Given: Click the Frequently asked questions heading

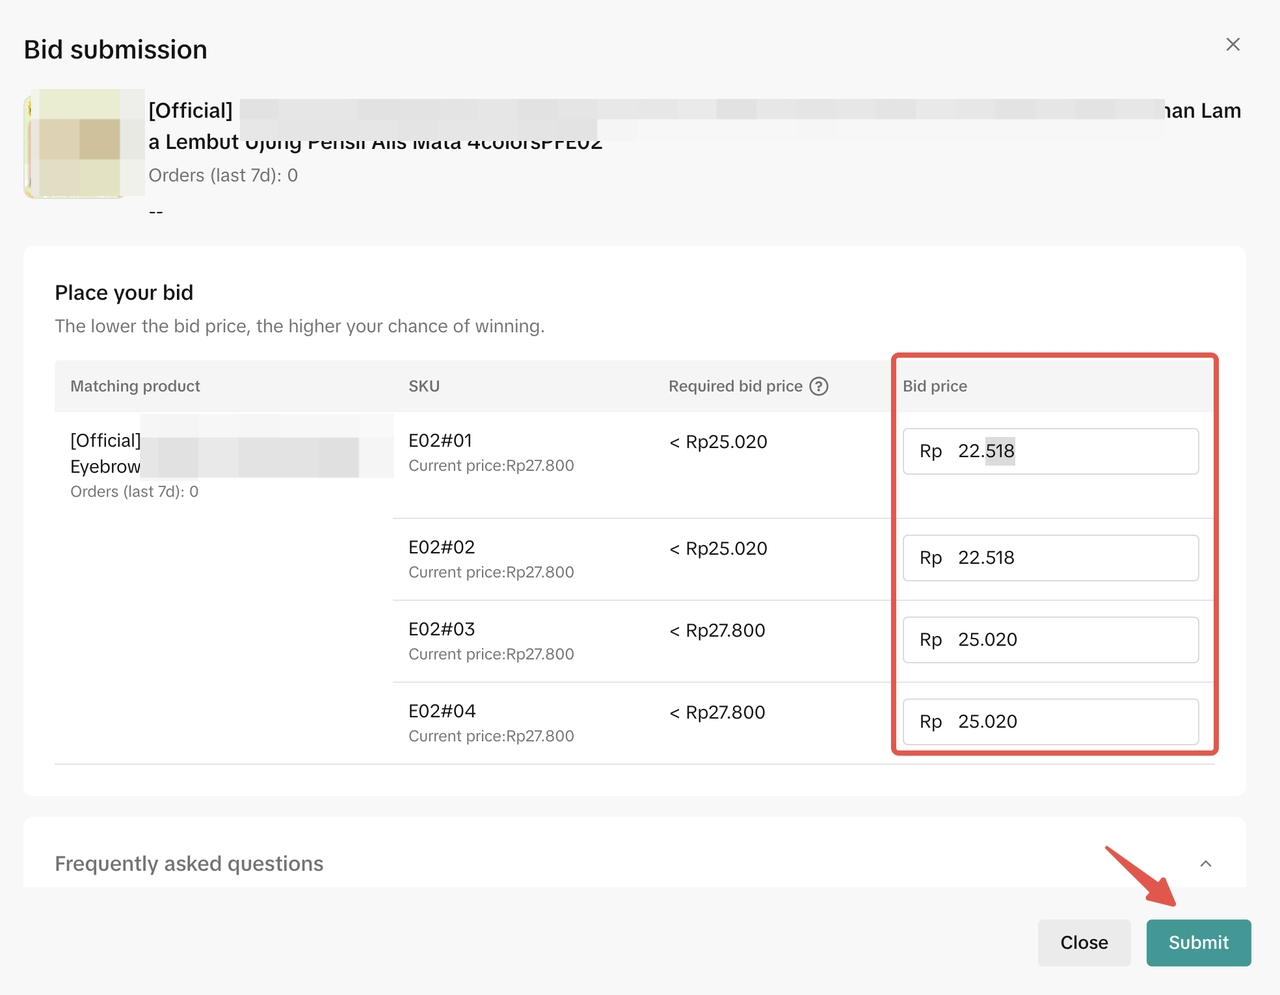Looking at the screenshot, I should coord(189,864).
